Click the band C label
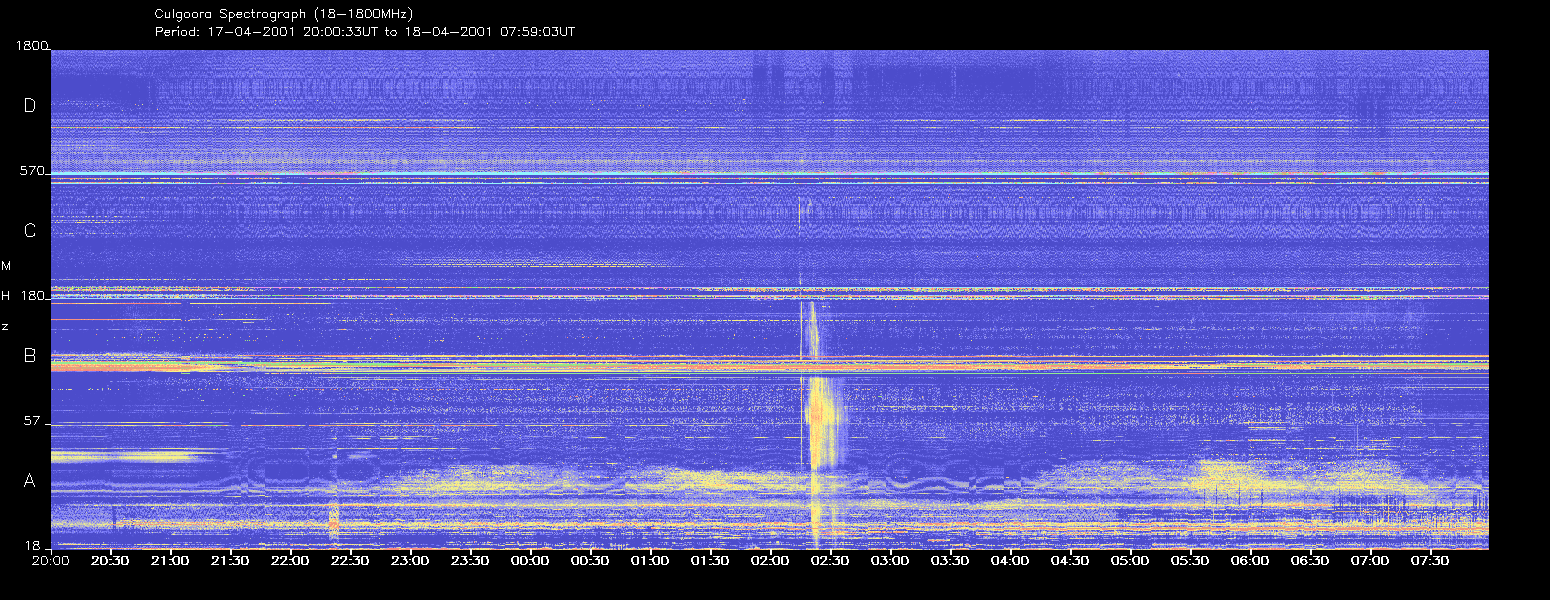This screenshot has width=1550, height=600. click(x=30, y=231)
